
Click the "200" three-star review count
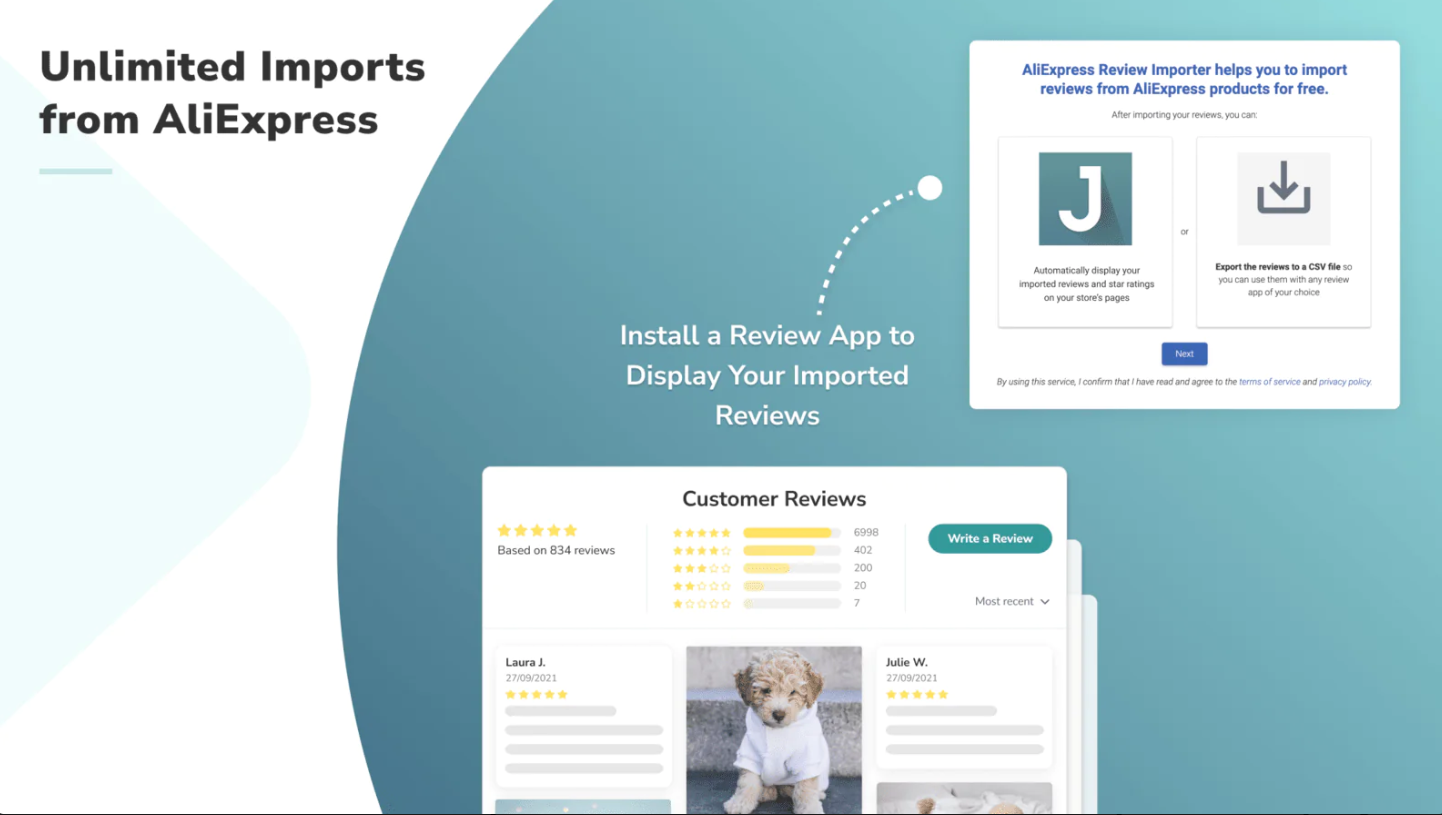pyautogui.click(x=863, y=568)
